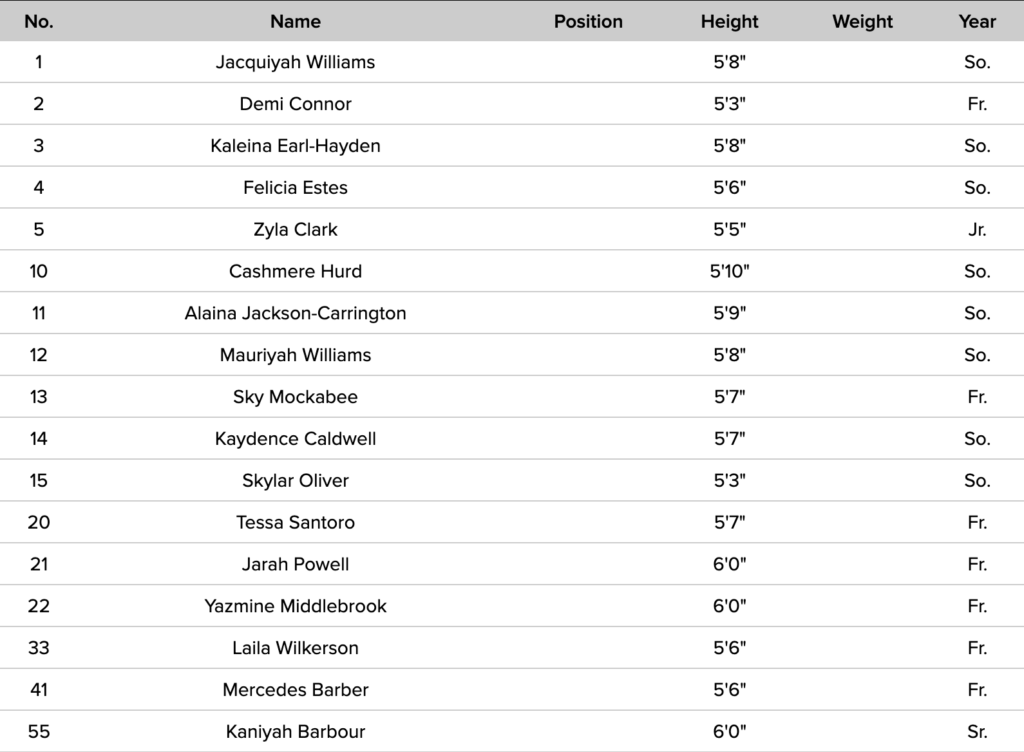Click Mauriyah Williams' name
Screen dimensions: 1024x752
click(x=295, y=356)
